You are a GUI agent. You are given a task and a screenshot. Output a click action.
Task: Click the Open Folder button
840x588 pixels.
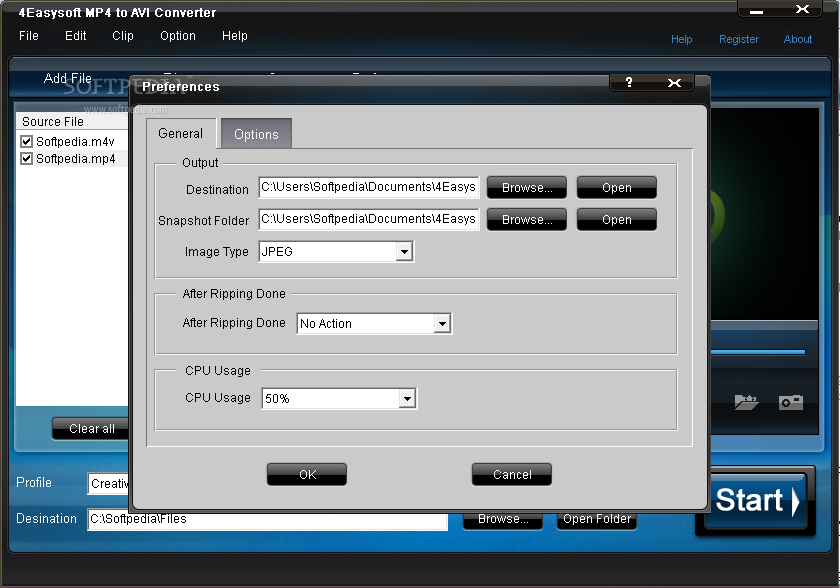point(597,519)
